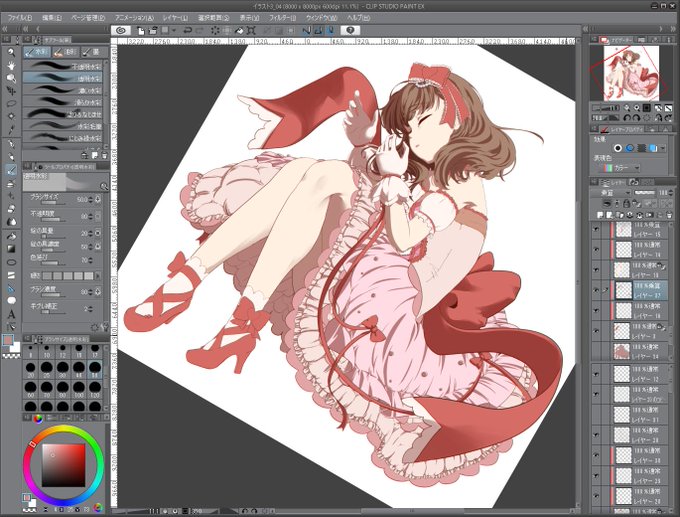Toggle visibility eye of the selected layer
The image size is (680, 517).
(x=596, y=290)
